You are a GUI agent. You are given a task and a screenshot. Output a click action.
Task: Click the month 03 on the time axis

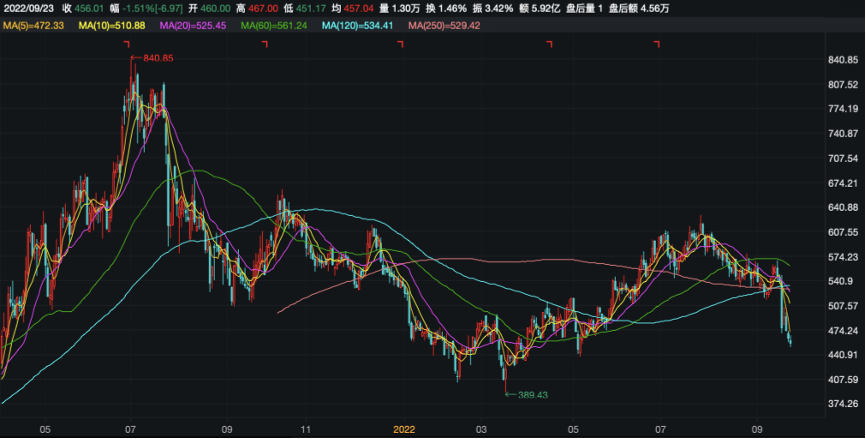coord(481,430)
